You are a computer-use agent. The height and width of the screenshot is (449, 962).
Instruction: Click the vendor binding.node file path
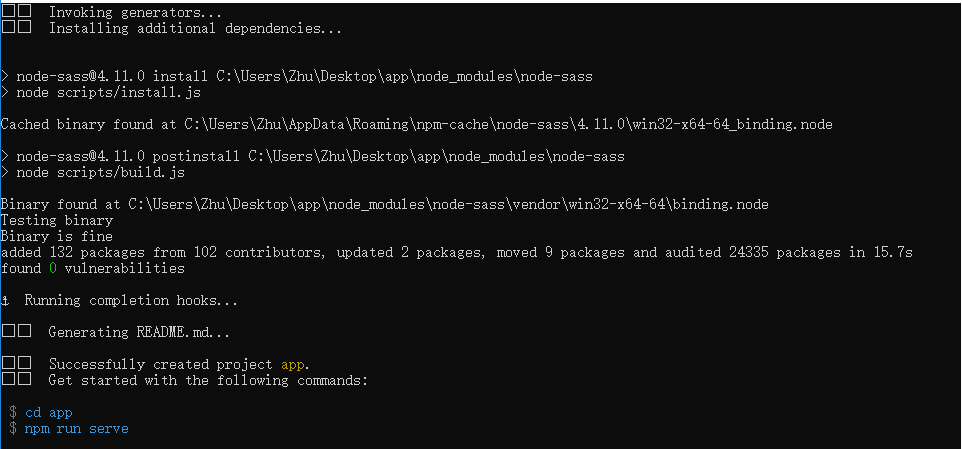[x=447, y=204]
